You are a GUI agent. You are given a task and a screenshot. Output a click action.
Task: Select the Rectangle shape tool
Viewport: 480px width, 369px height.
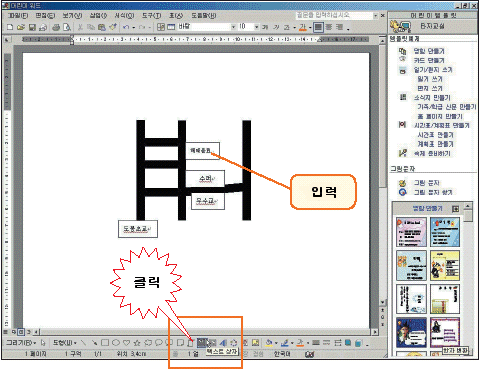105,342
